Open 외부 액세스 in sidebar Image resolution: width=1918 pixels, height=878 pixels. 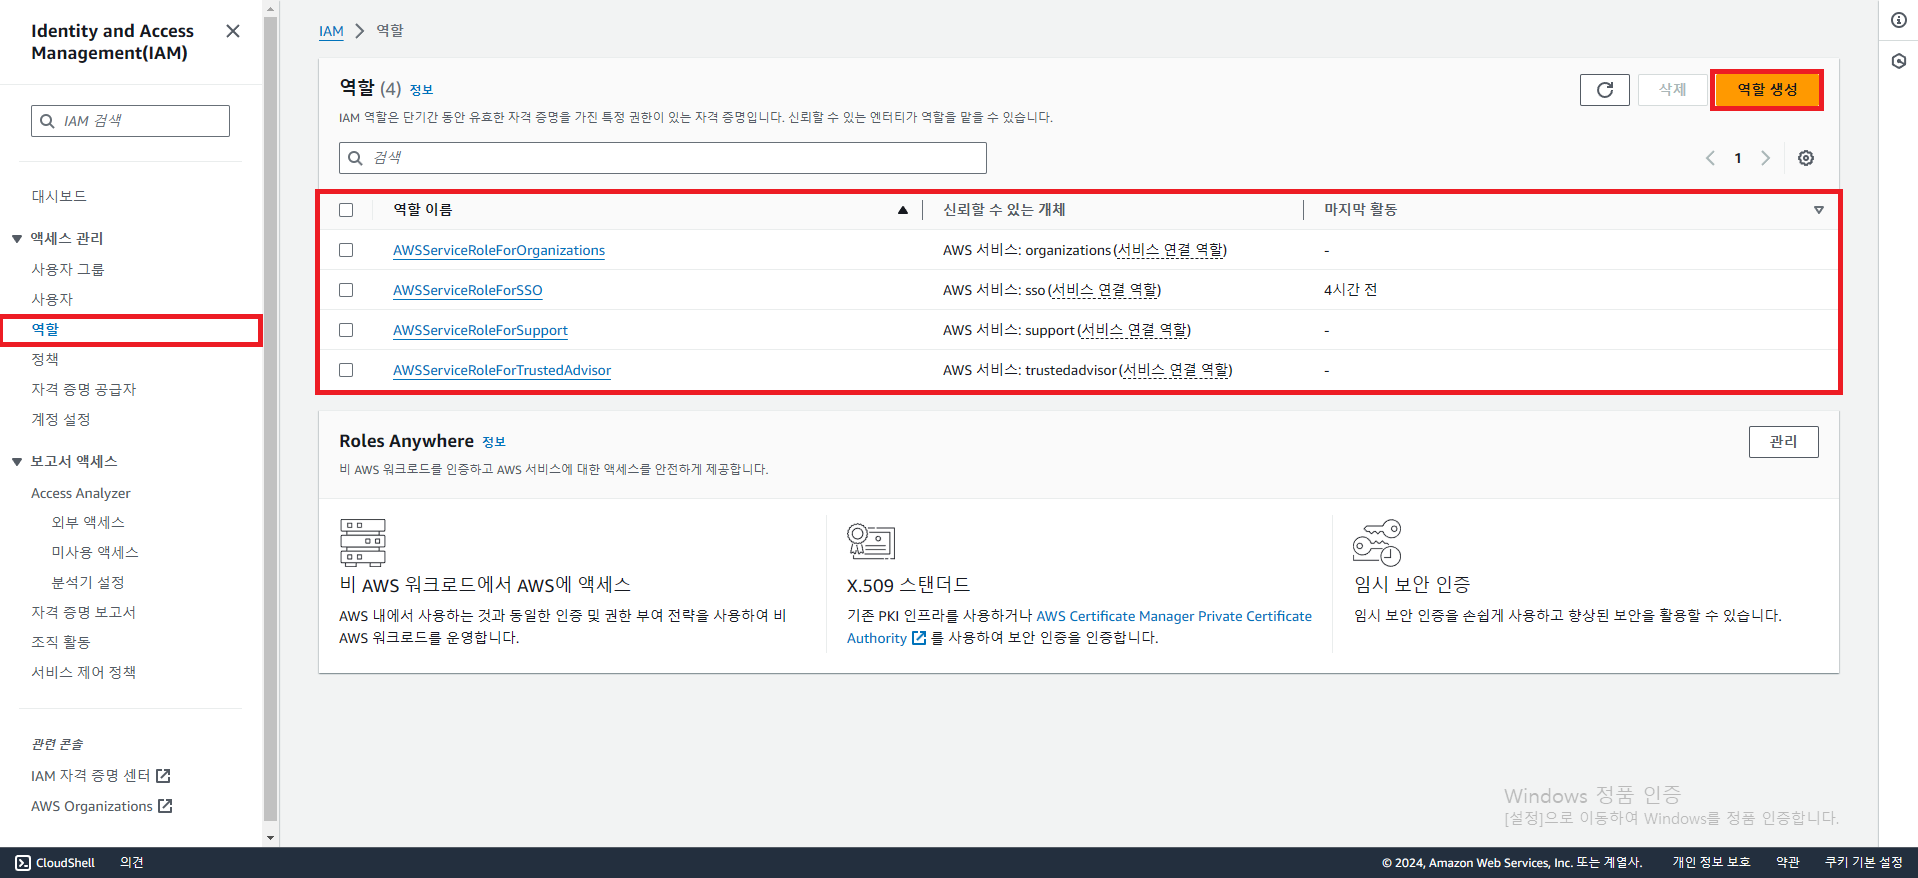(x=88, y=522)
